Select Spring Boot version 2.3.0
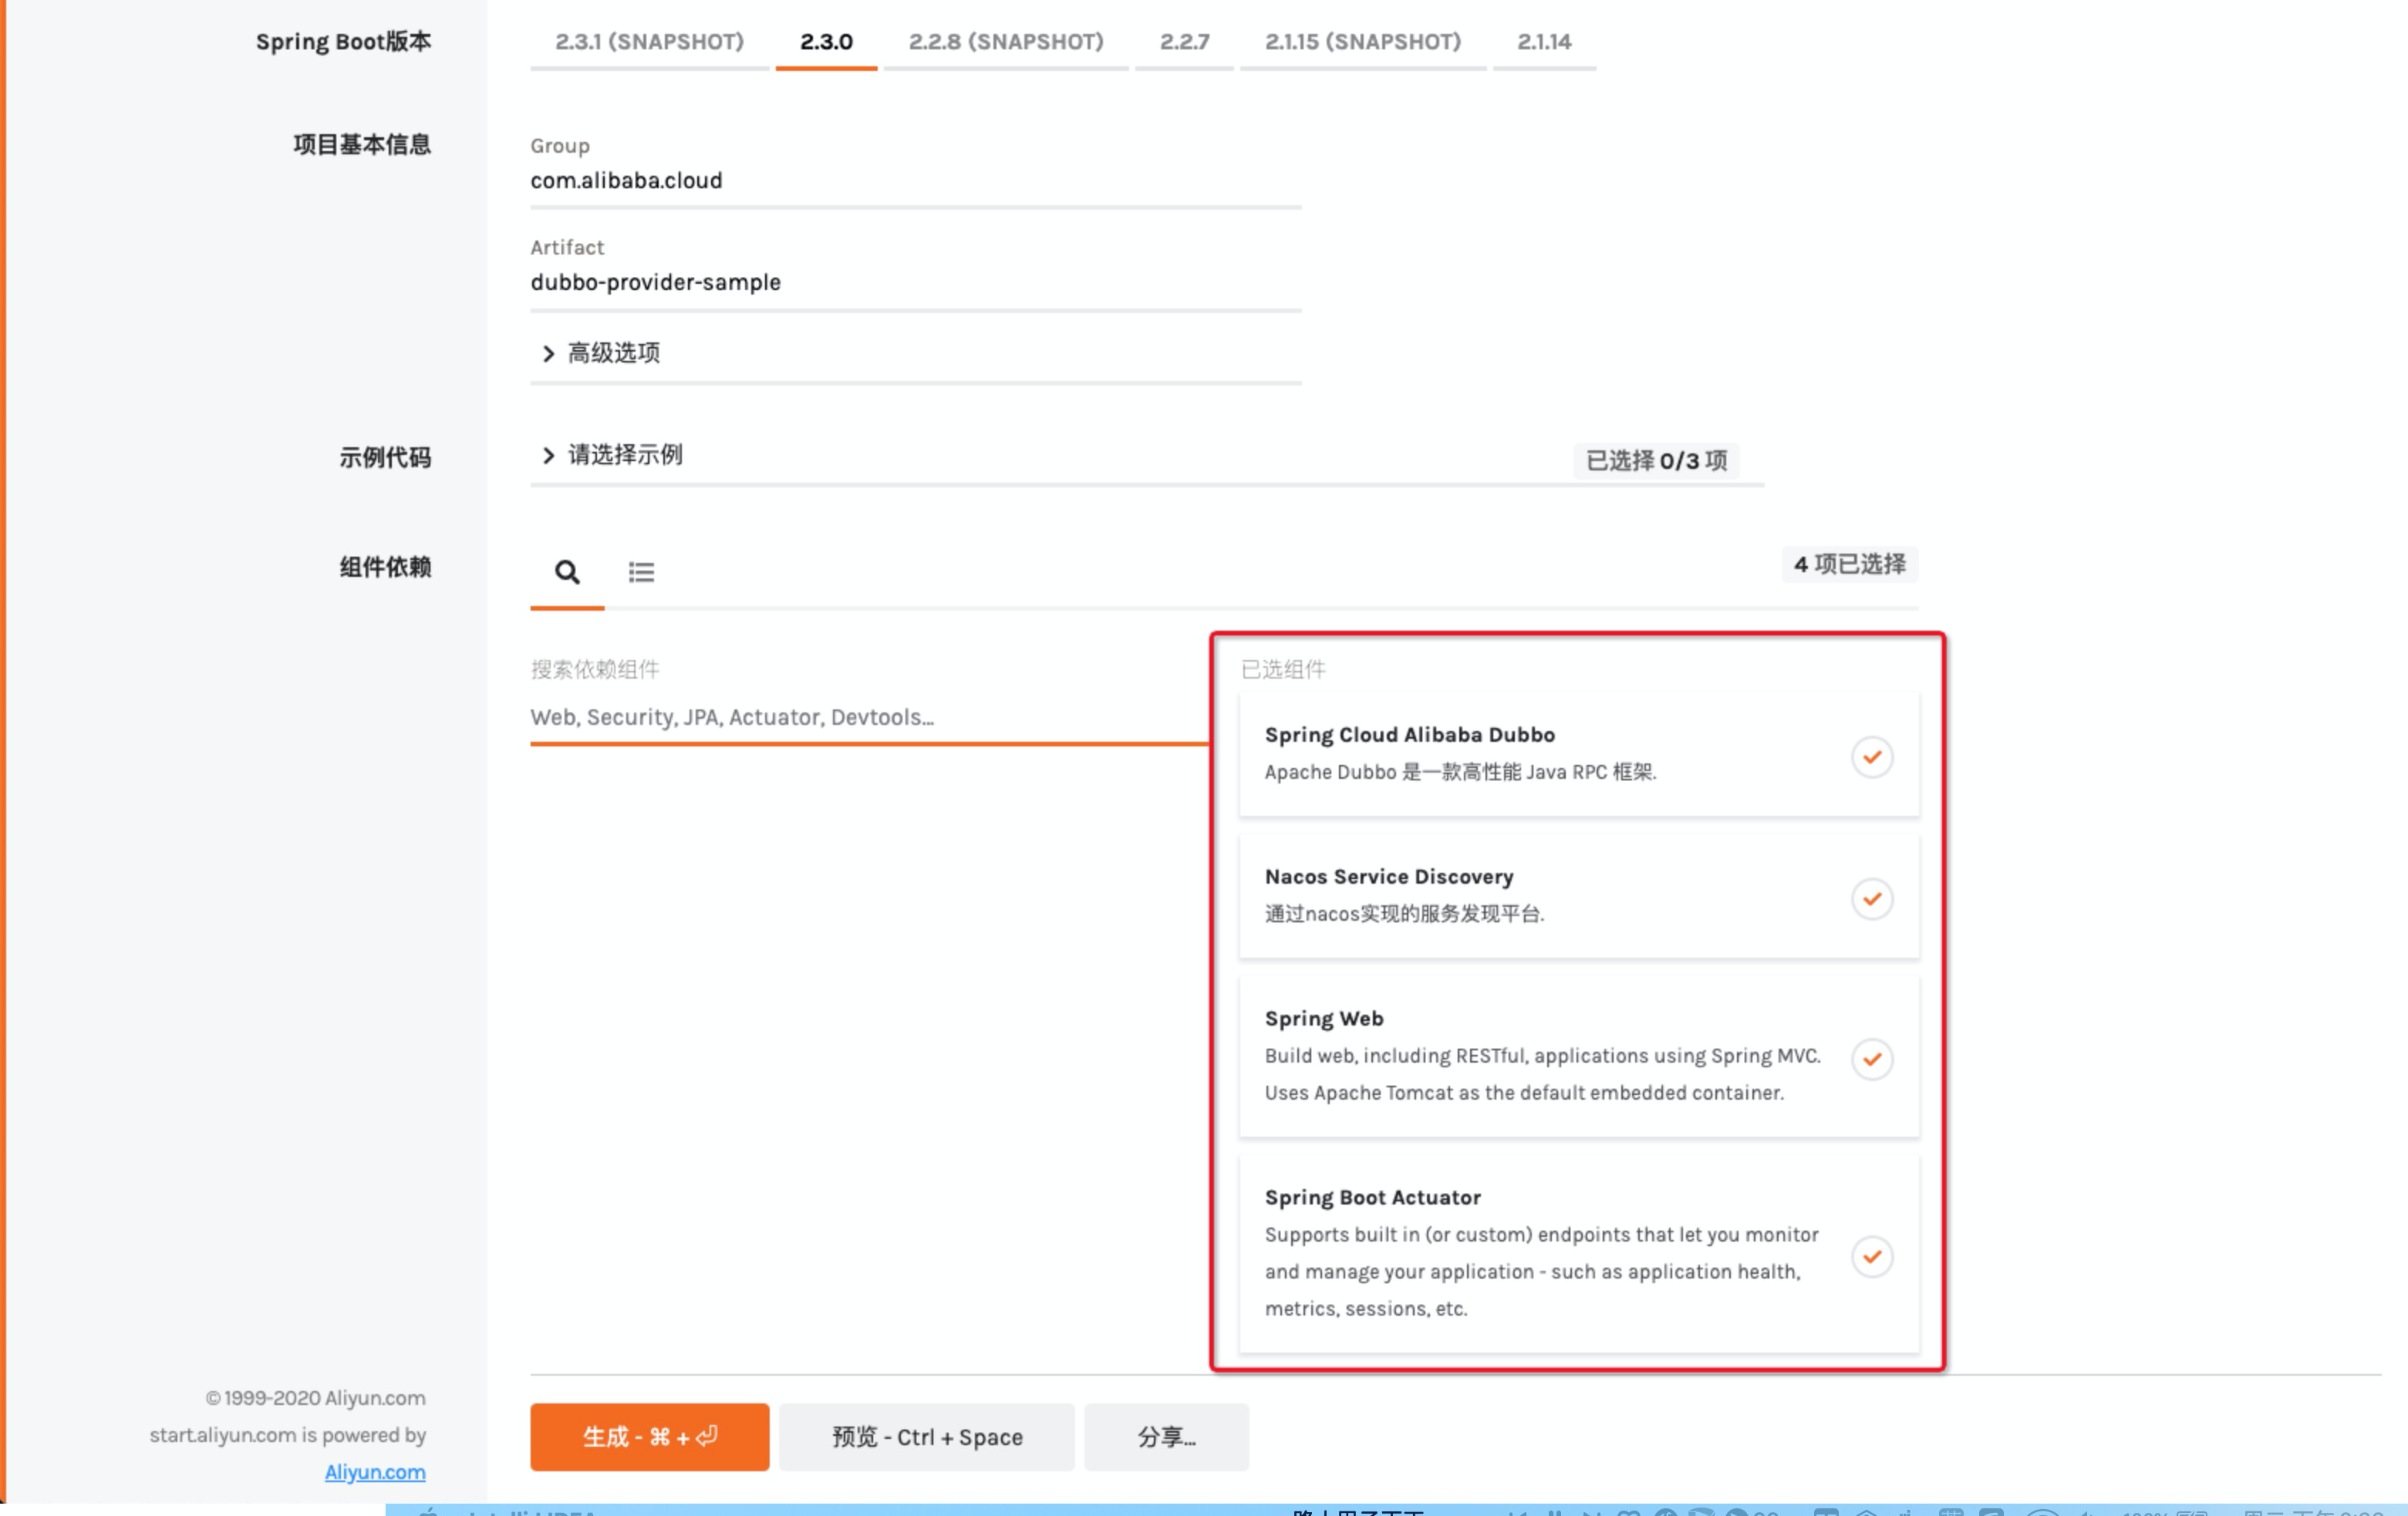Viewport: 2408px width, 1516px height. pos(826,42)
